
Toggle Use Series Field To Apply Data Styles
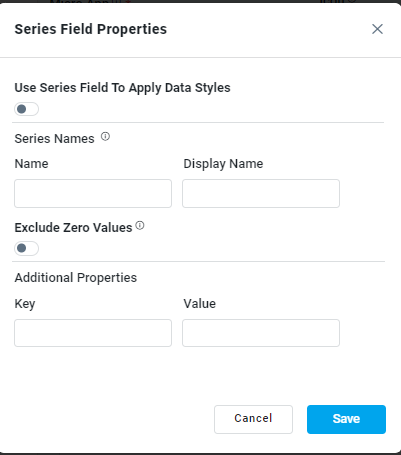click(26, 109)
